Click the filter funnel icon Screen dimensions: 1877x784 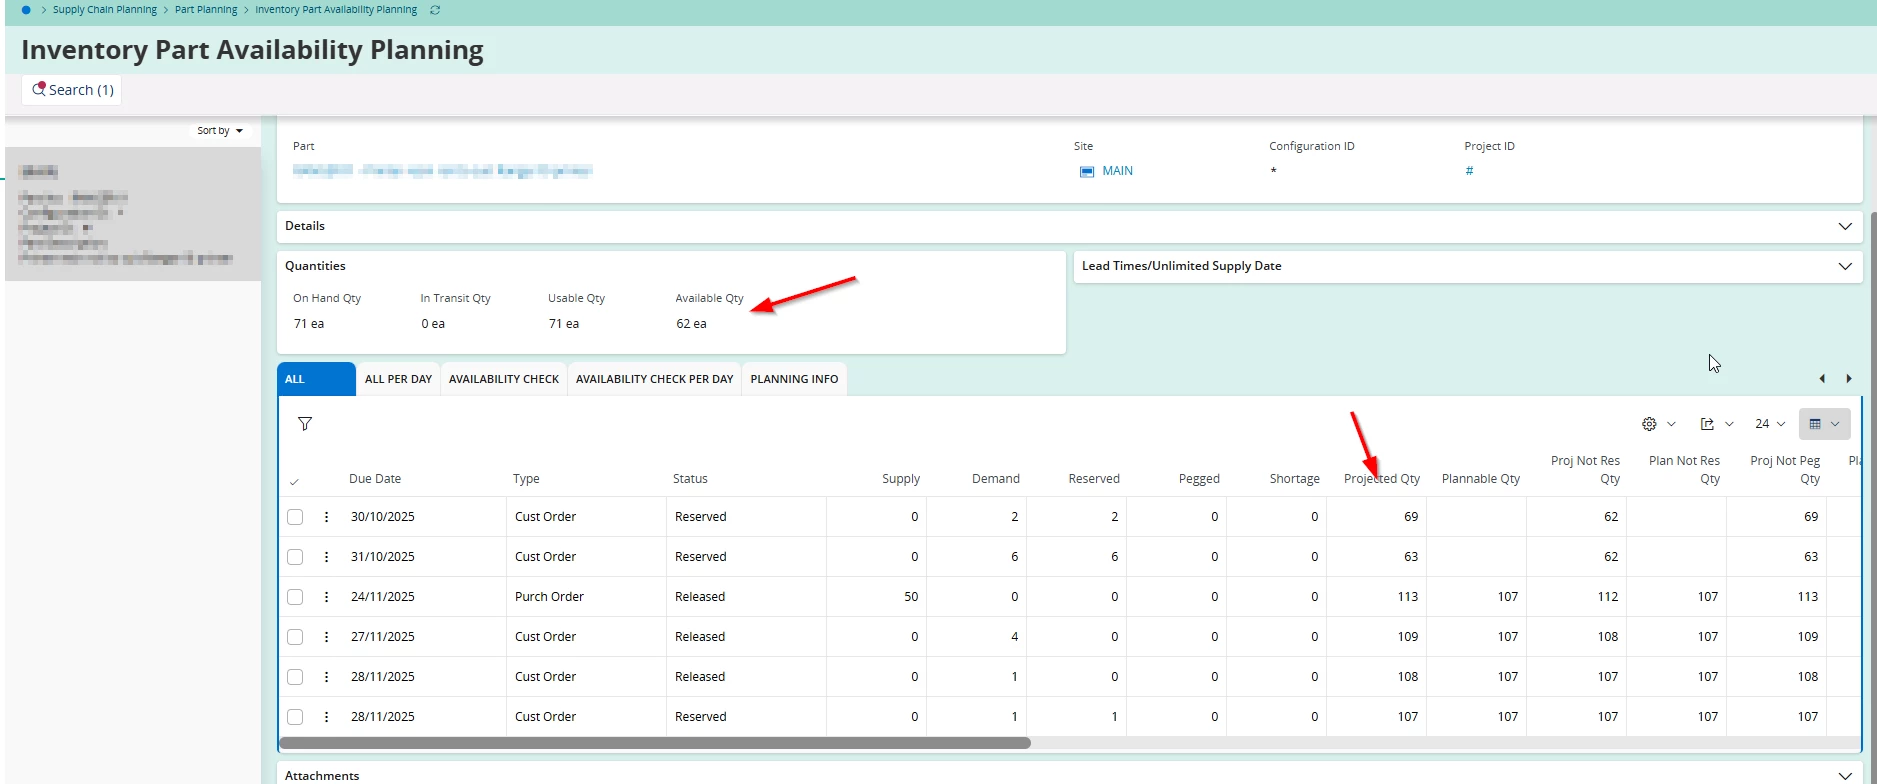click(x=305, y=424)
